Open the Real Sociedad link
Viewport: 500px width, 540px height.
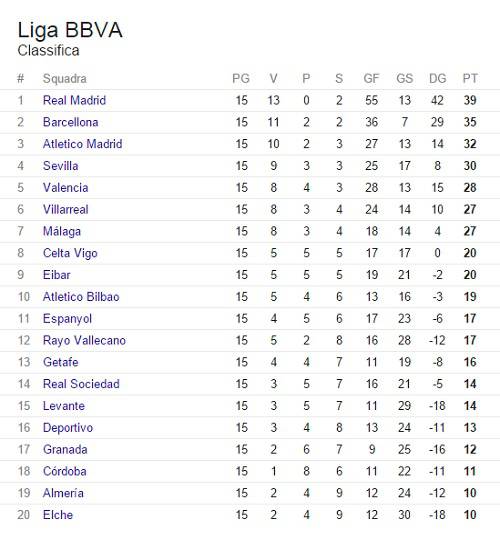81,384
